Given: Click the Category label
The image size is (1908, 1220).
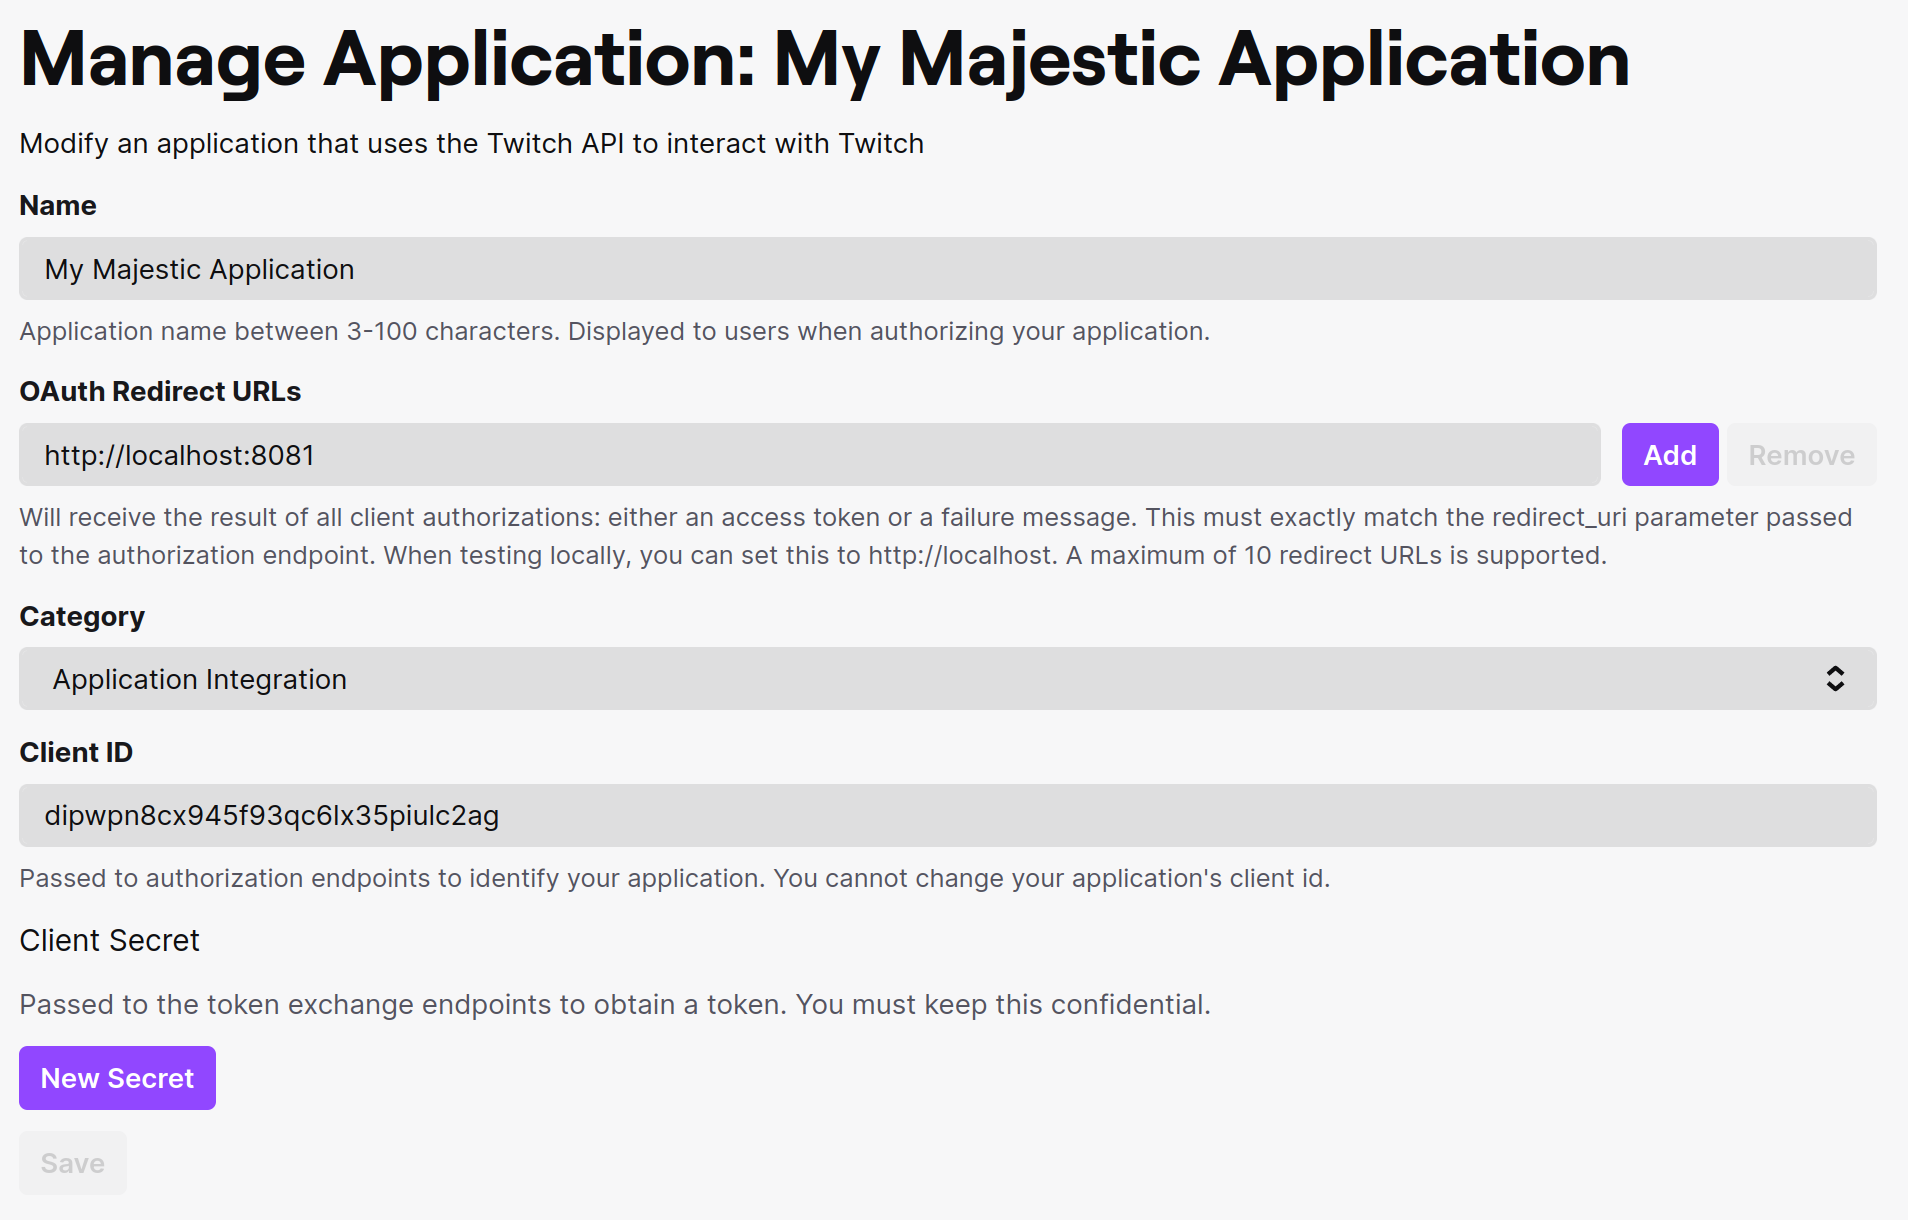Looking at the screenshot, I should (x=82, y=617).
